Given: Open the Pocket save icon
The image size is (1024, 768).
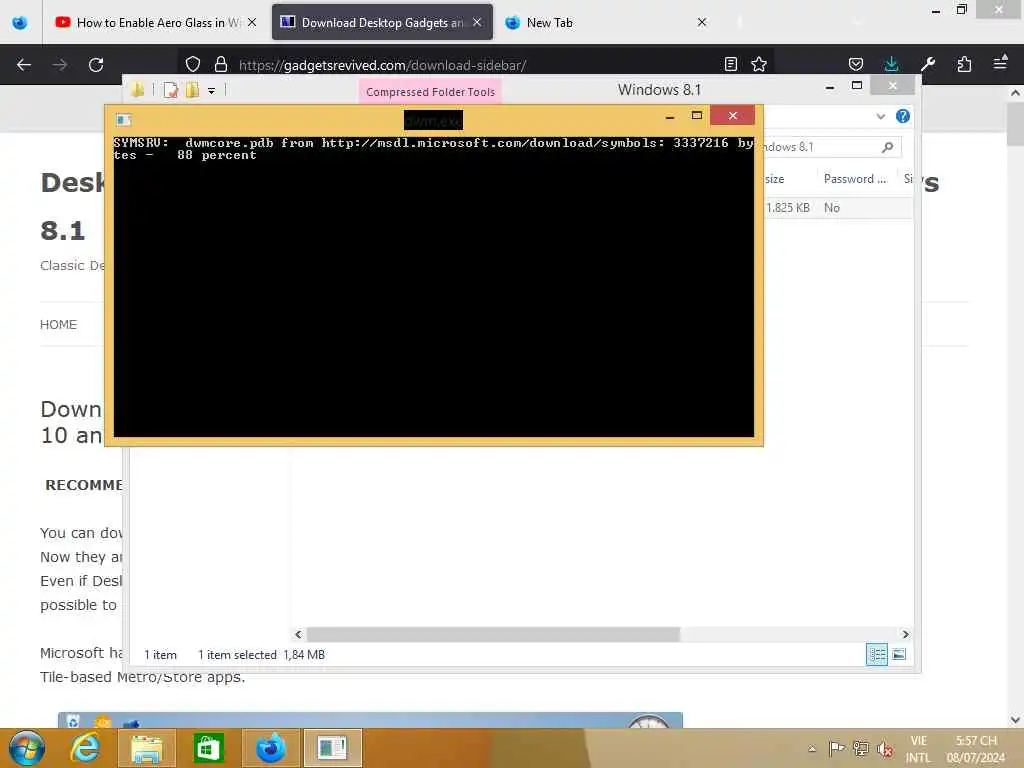Looking at the screenshot, I should [856, 64].
